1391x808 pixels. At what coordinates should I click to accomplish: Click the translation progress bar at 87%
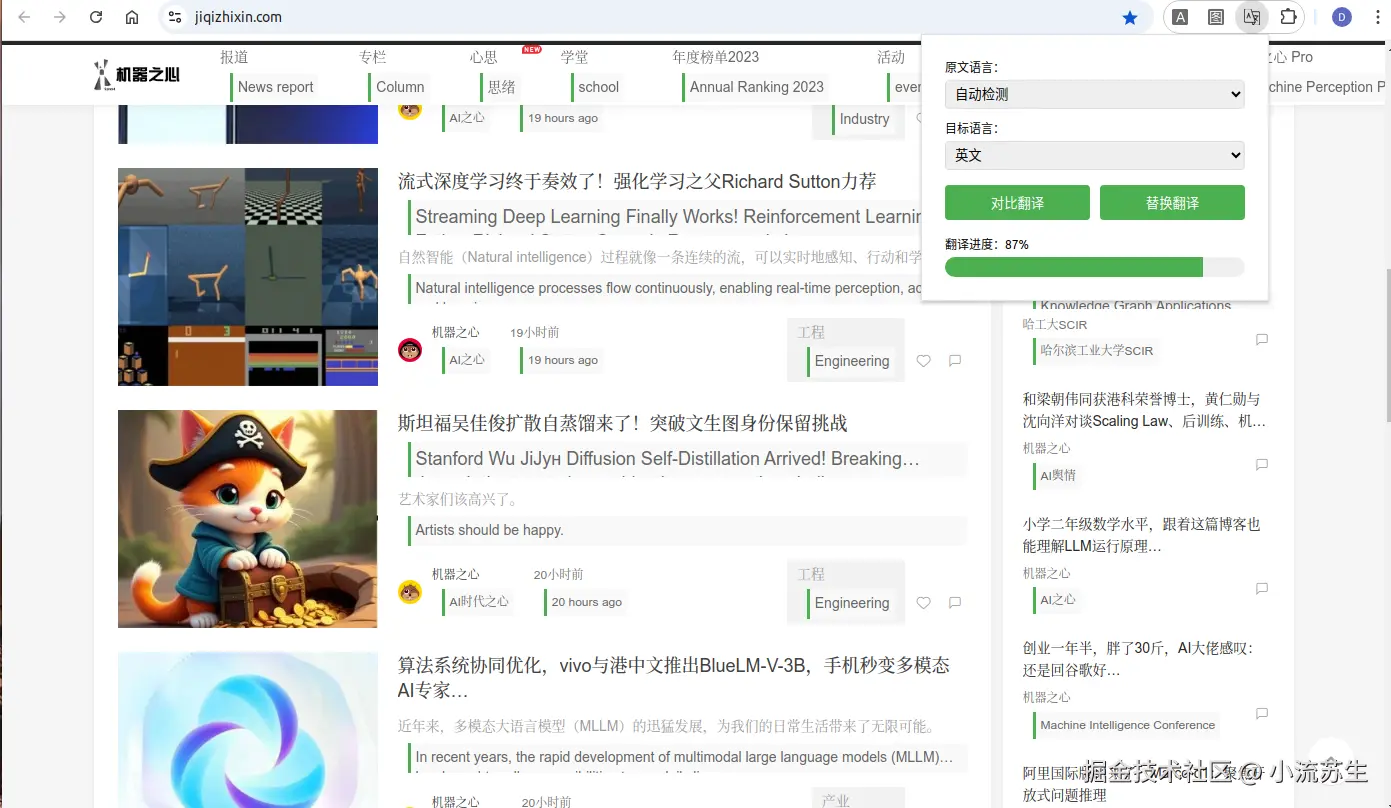click(1094, 266)
